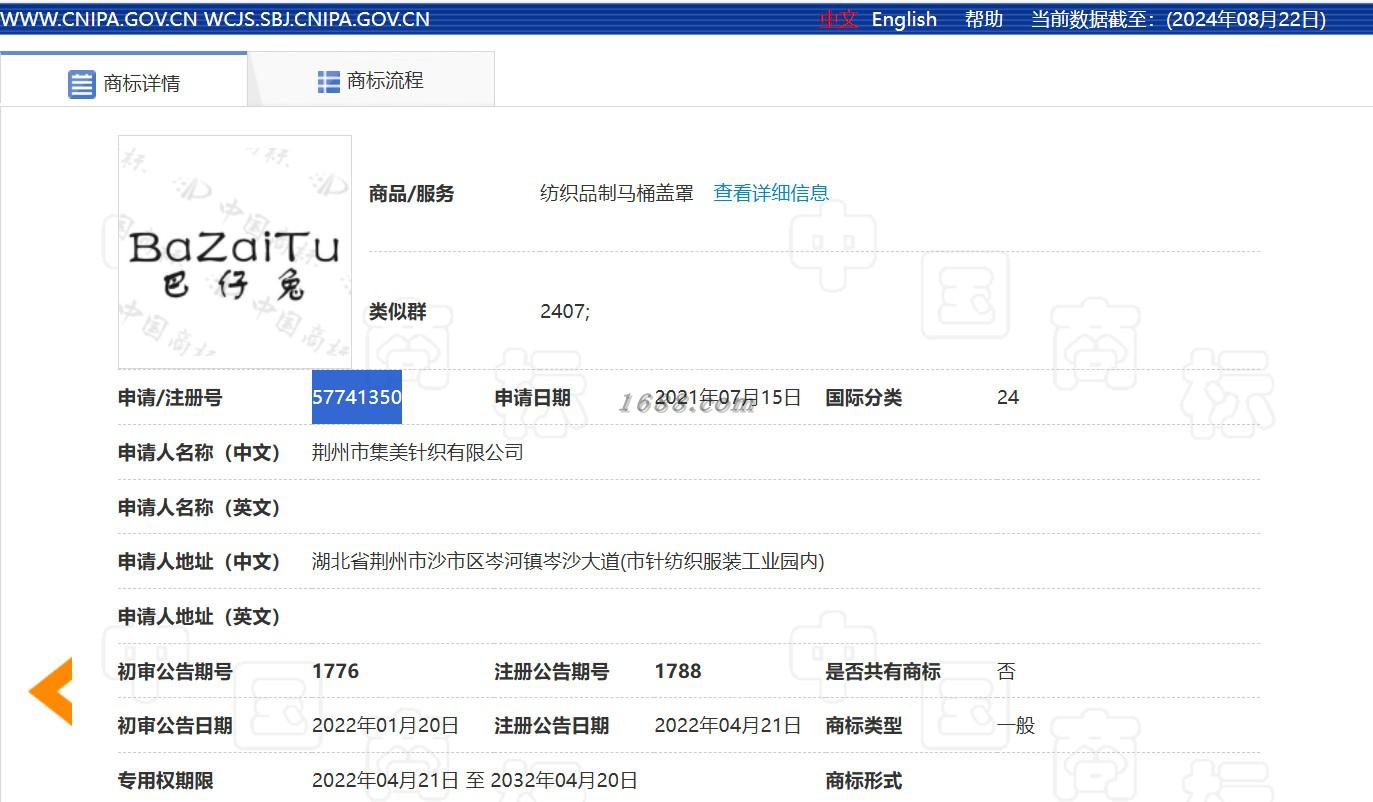Click the 申请人名称（中文） label
1373x802 pixels.
click(200, 453)
